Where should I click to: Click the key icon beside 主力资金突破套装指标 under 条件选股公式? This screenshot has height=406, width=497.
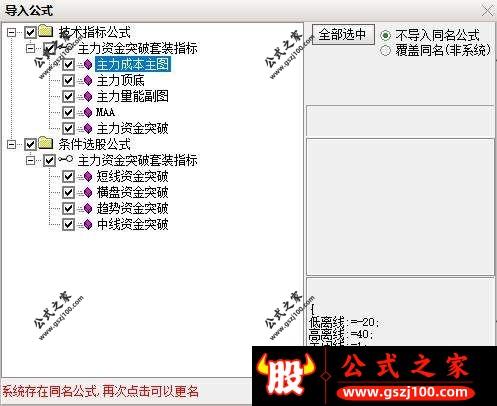(66, 160)
